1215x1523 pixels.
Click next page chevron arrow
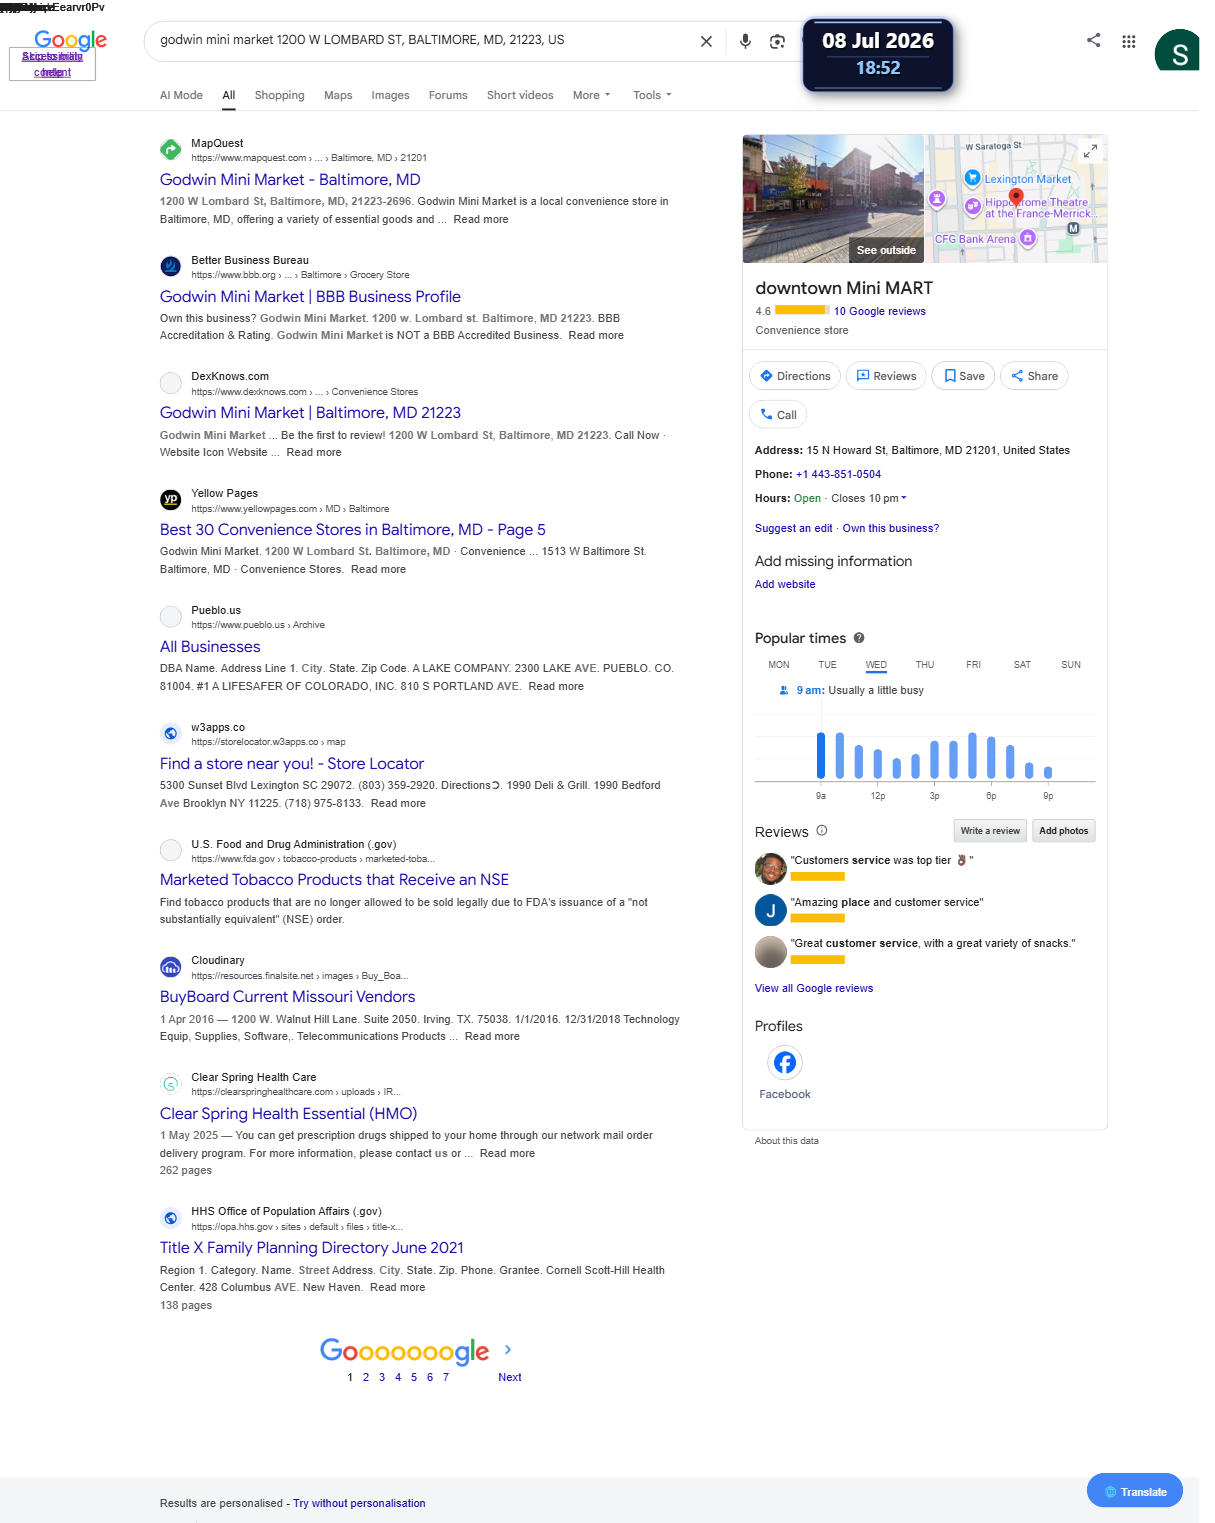pyautogui.click(x=508, y=1350)
